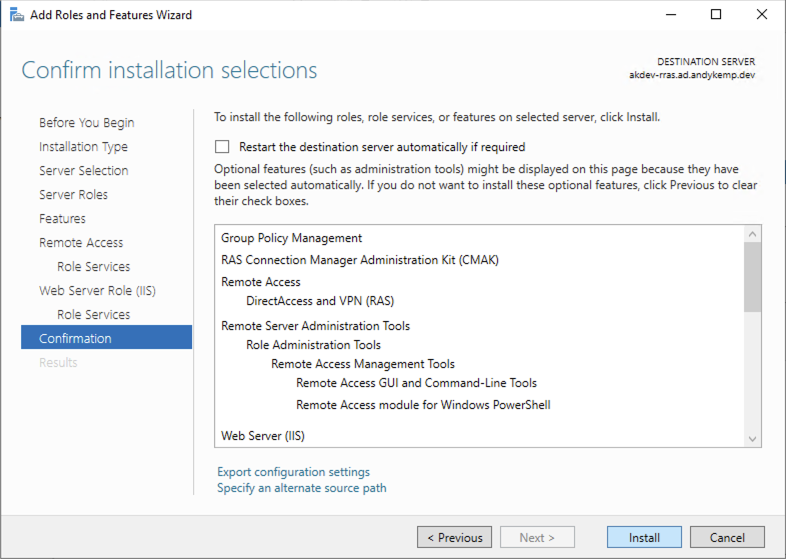The height and width of the screenshot is (559, 786).
Task: Enable restart destination server automatically checkbox
Action: click(222, 147)
